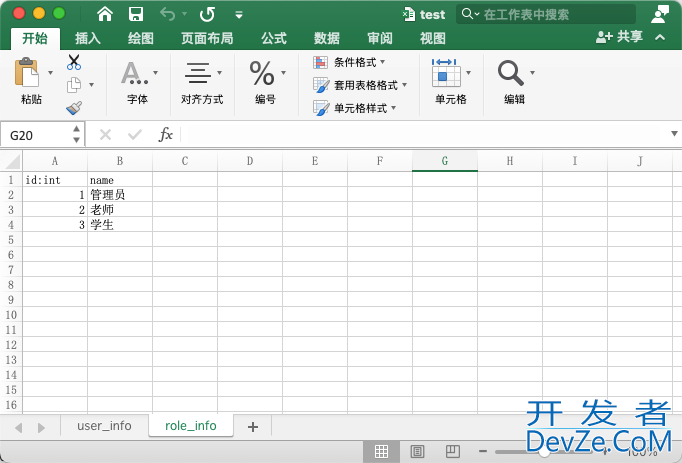Viewport: 682px width, 463px height.
Task: Switch to the 数据 ribbon tab
Action: coord(327,38)
